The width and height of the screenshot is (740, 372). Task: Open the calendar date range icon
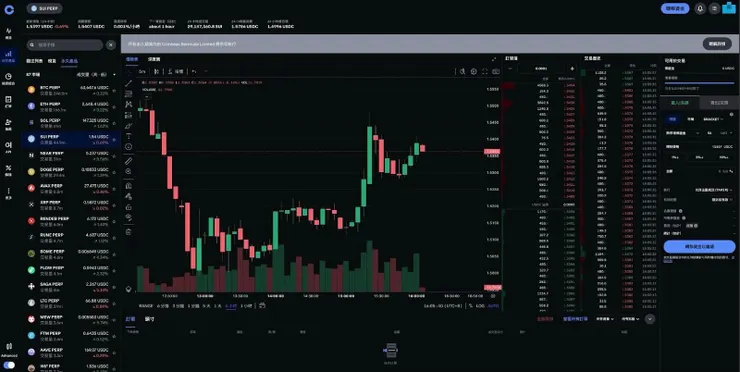tap(262, 305)
